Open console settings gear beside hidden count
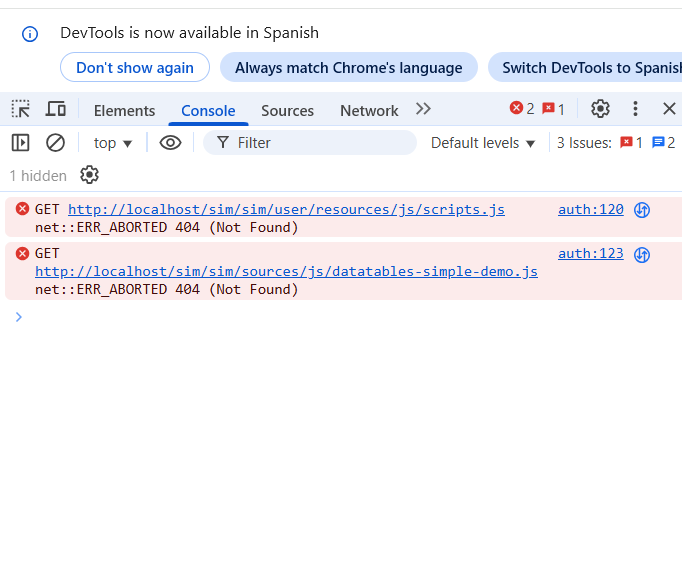Screen dimensions: 682x580 (89, 175)
